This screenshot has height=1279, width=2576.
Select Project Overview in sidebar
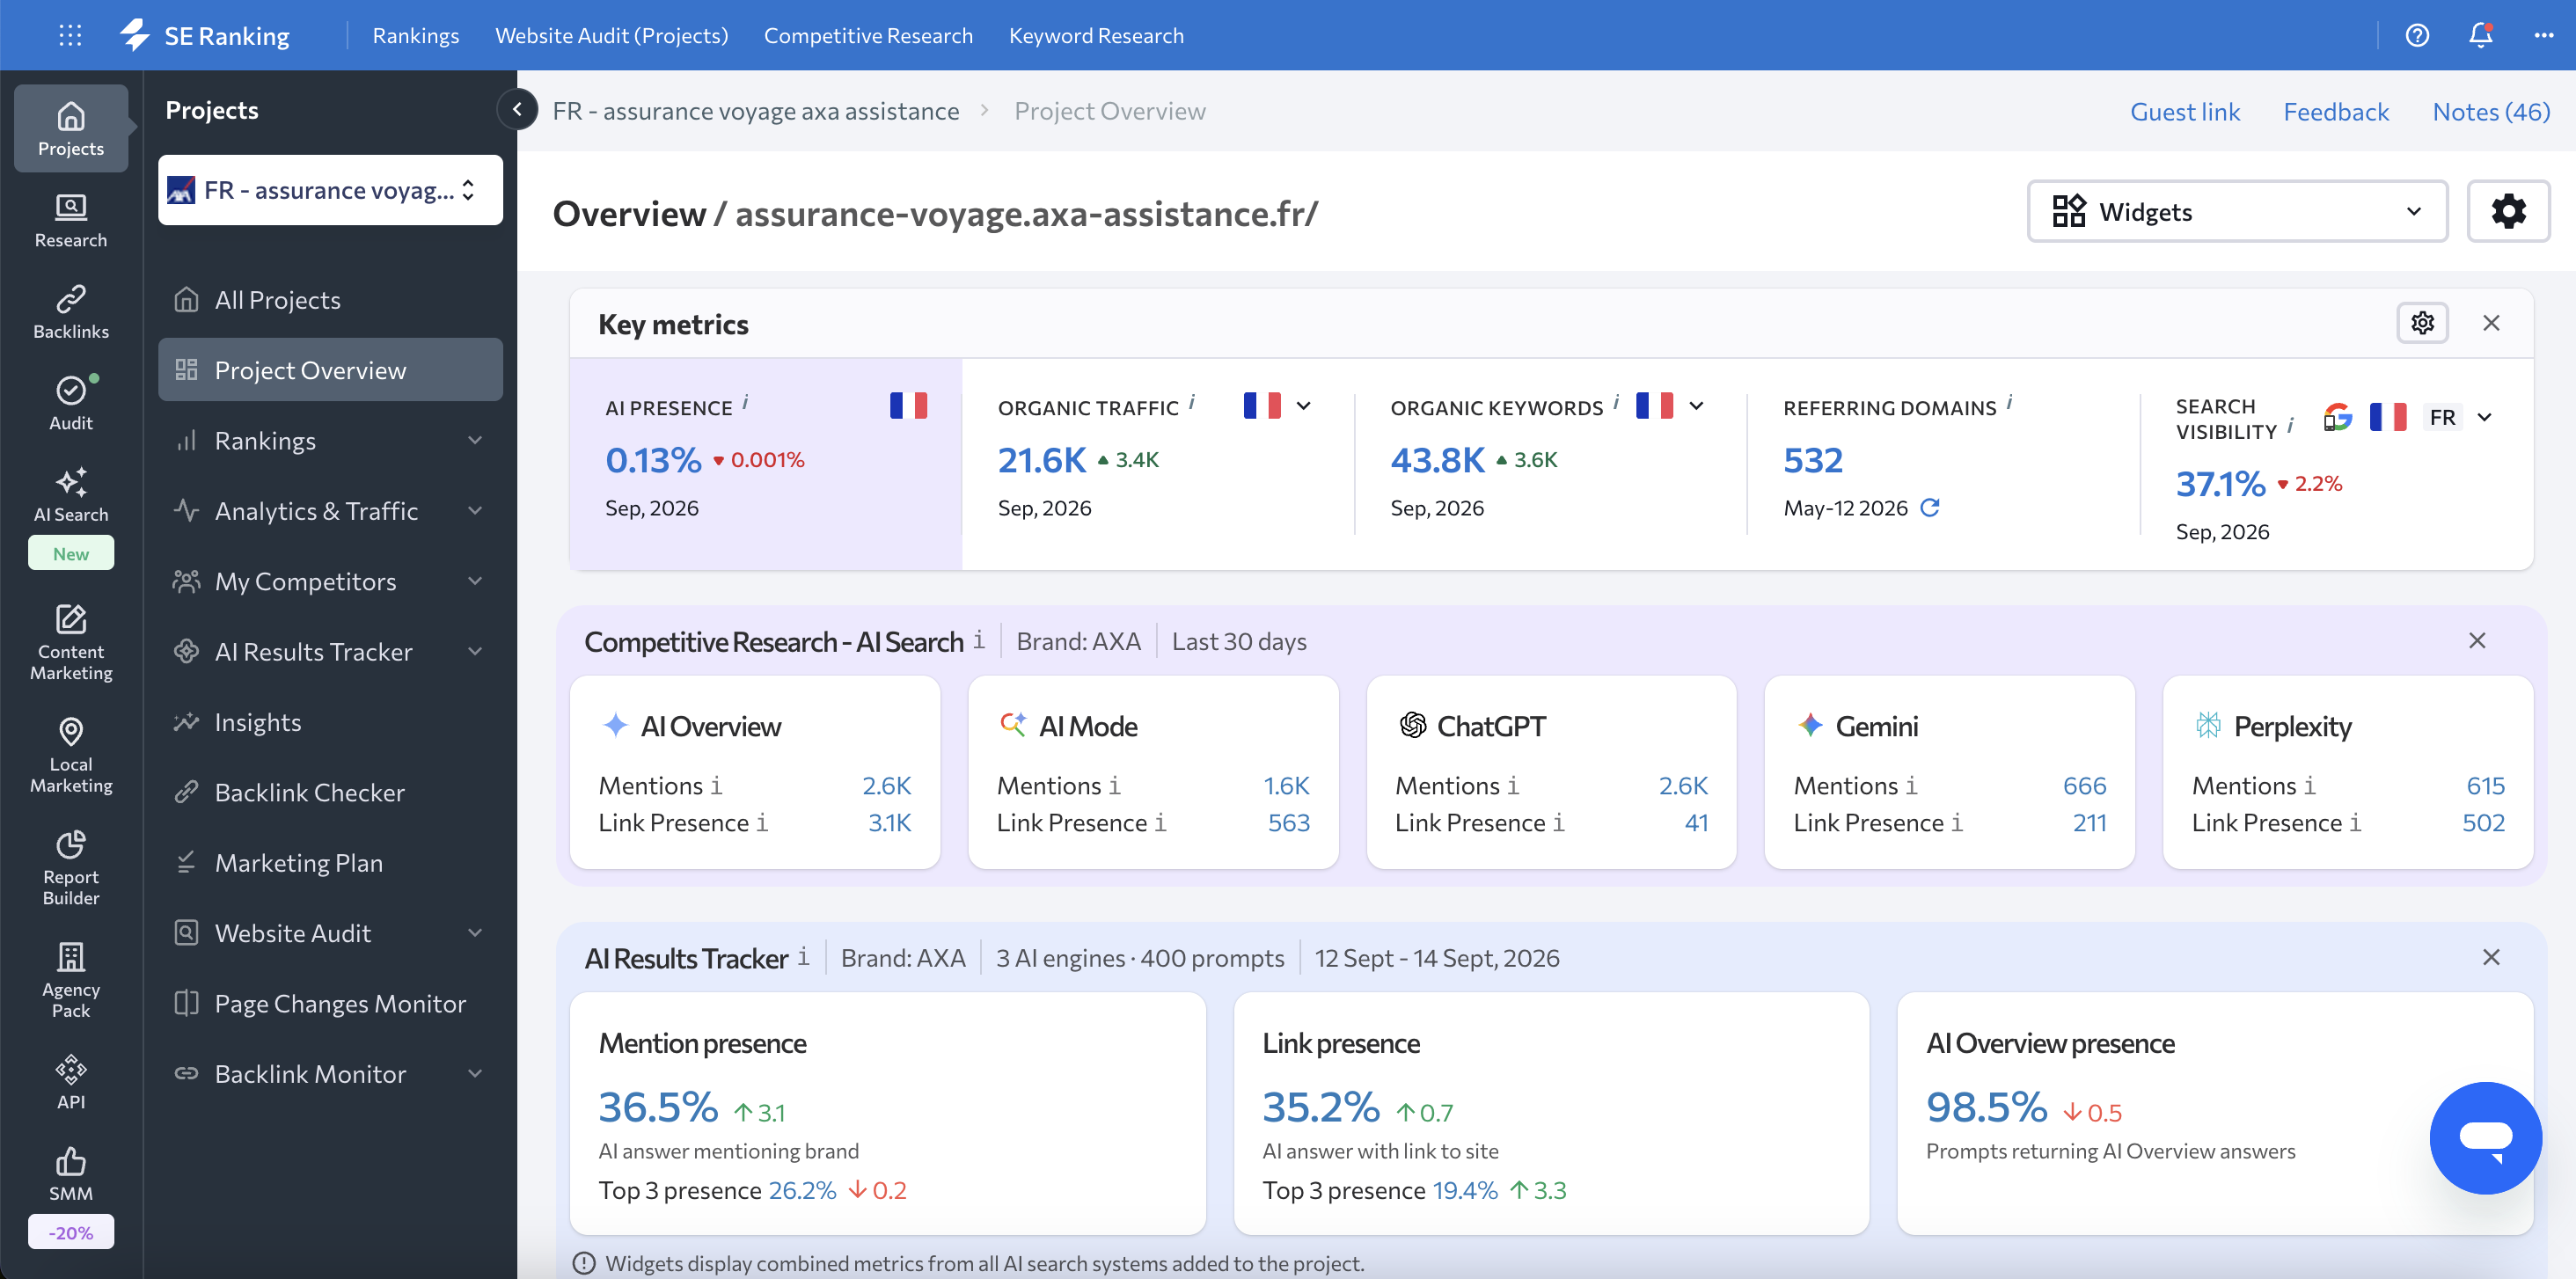pos(330,370)
